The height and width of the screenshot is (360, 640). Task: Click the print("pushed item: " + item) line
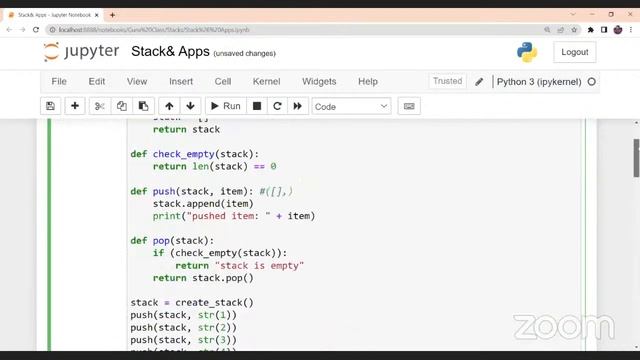click(234, 216)
